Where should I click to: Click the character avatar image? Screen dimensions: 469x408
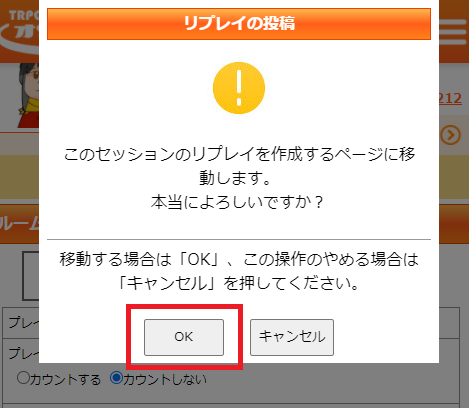[x=28, y=96]
